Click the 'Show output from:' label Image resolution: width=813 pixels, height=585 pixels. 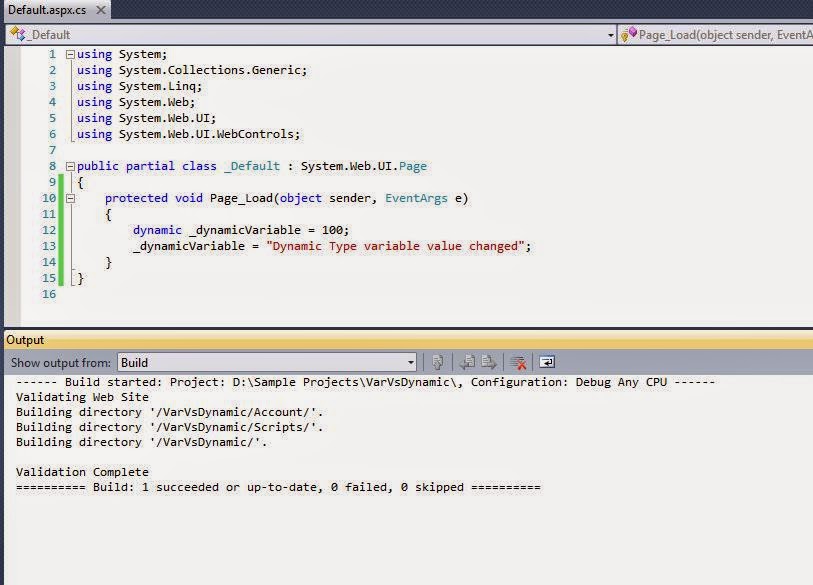(x=61, y=363)
